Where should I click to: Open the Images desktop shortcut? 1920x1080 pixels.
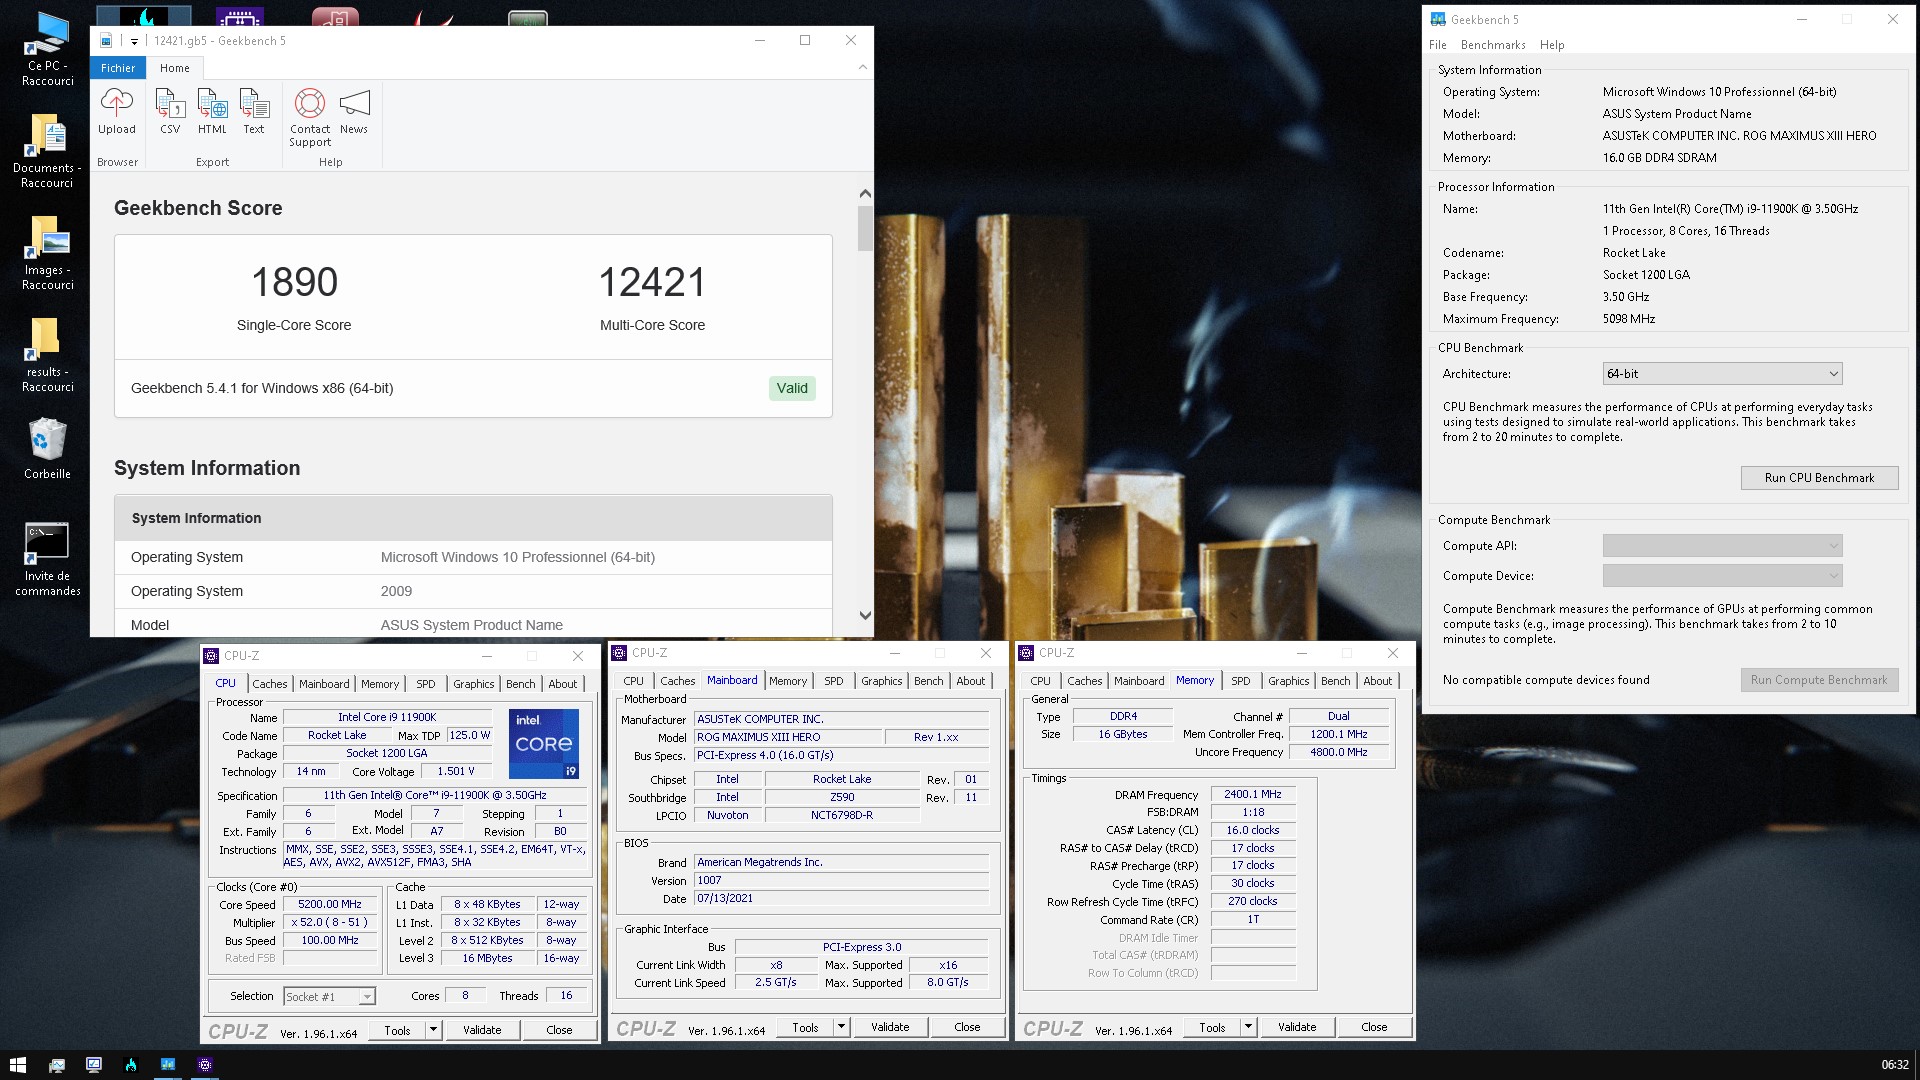pyautogui.click(x=47, y=253)
